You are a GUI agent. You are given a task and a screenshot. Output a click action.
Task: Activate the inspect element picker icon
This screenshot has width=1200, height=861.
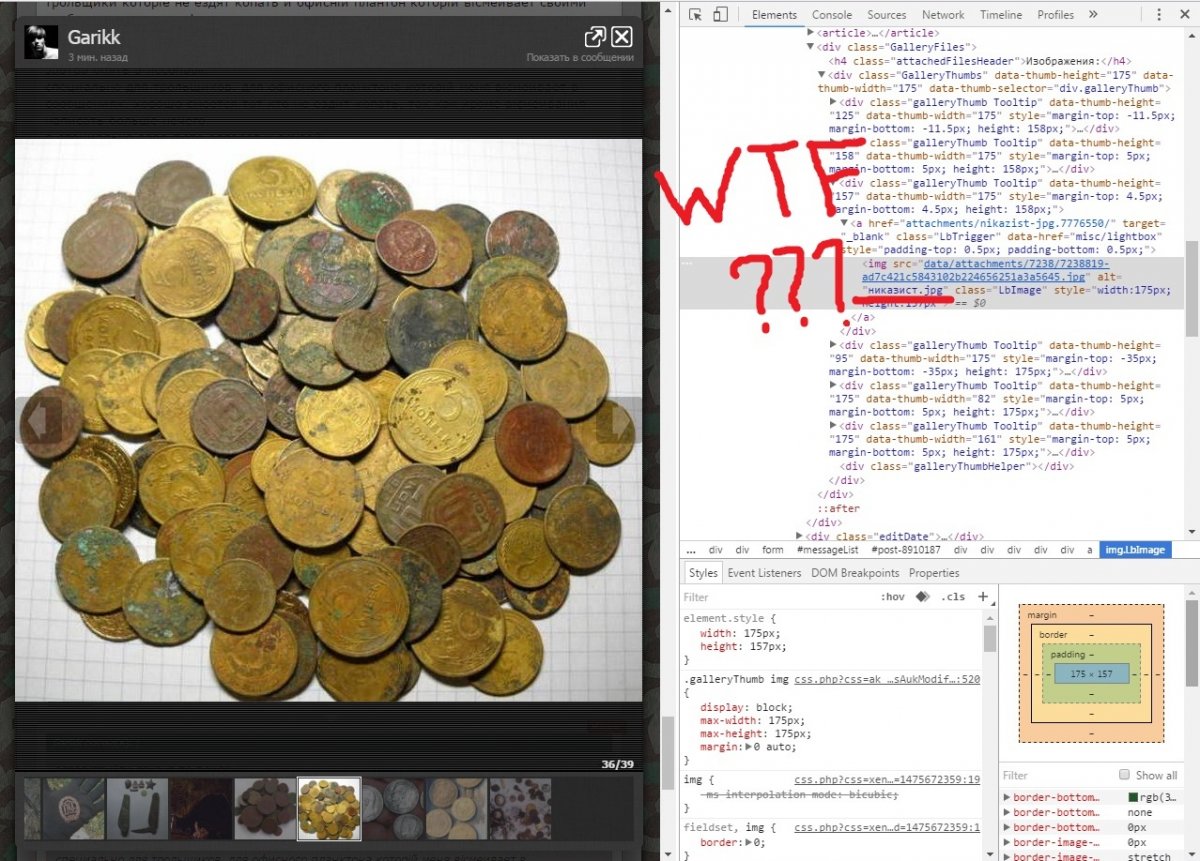(x=695, y=15)
